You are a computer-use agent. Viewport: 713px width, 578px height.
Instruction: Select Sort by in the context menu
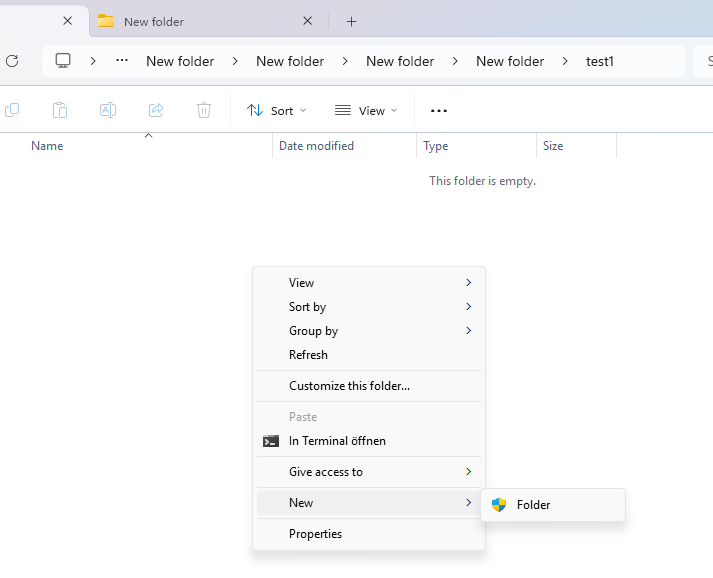click(369, 307)
